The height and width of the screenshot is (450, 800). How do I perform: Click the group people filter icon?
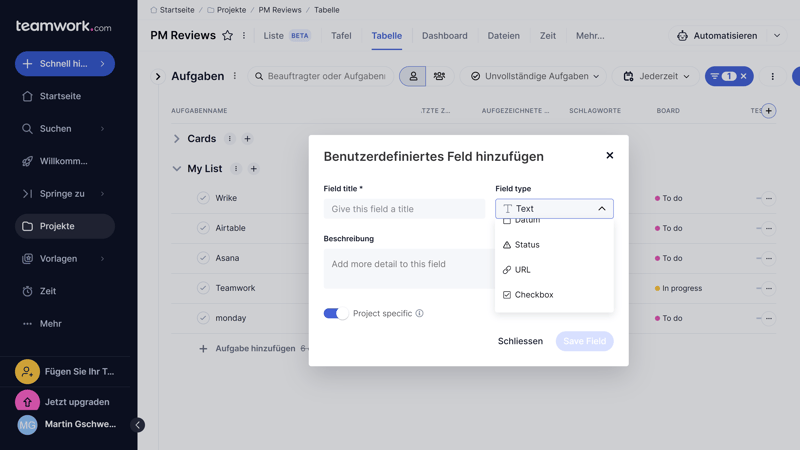439,76
